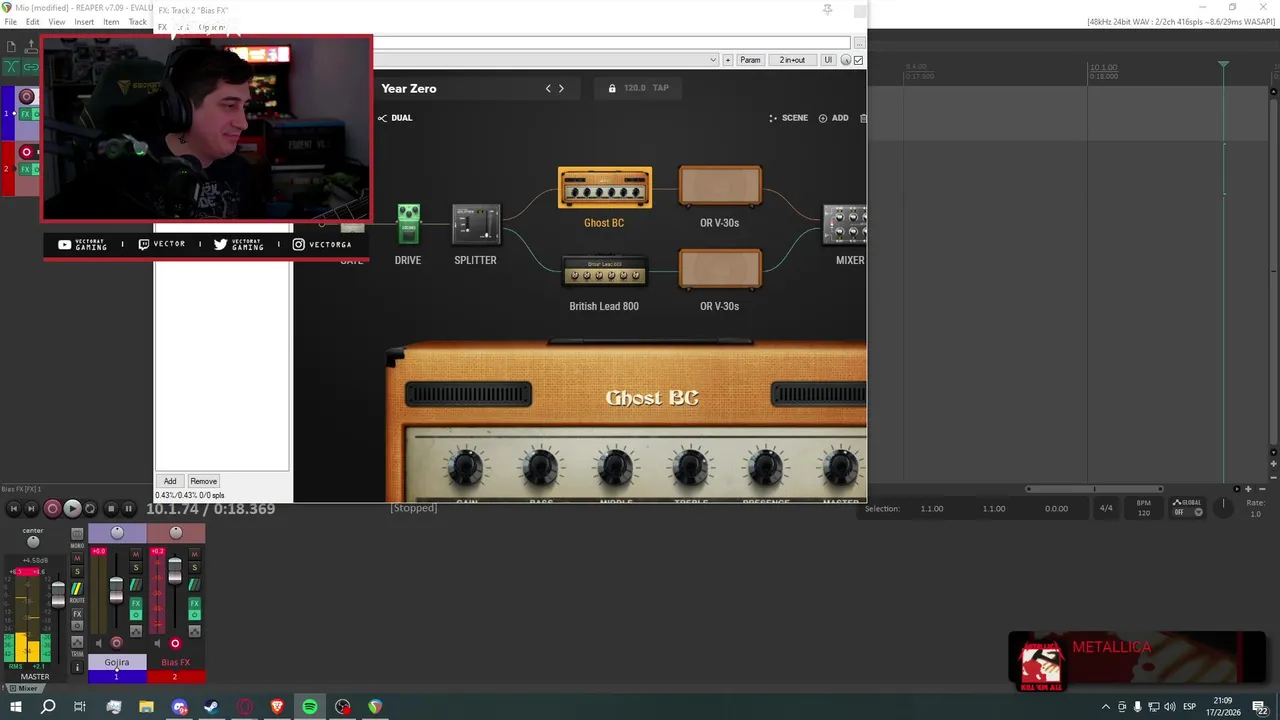Open master track ROUTE routing icon

[77, 589]
